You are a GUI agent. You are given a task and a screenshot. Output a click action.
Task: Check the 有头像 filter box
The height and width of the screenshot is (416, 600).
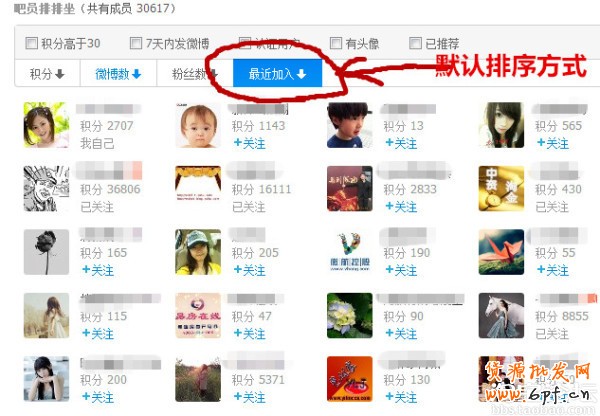[x=336, y=43]
